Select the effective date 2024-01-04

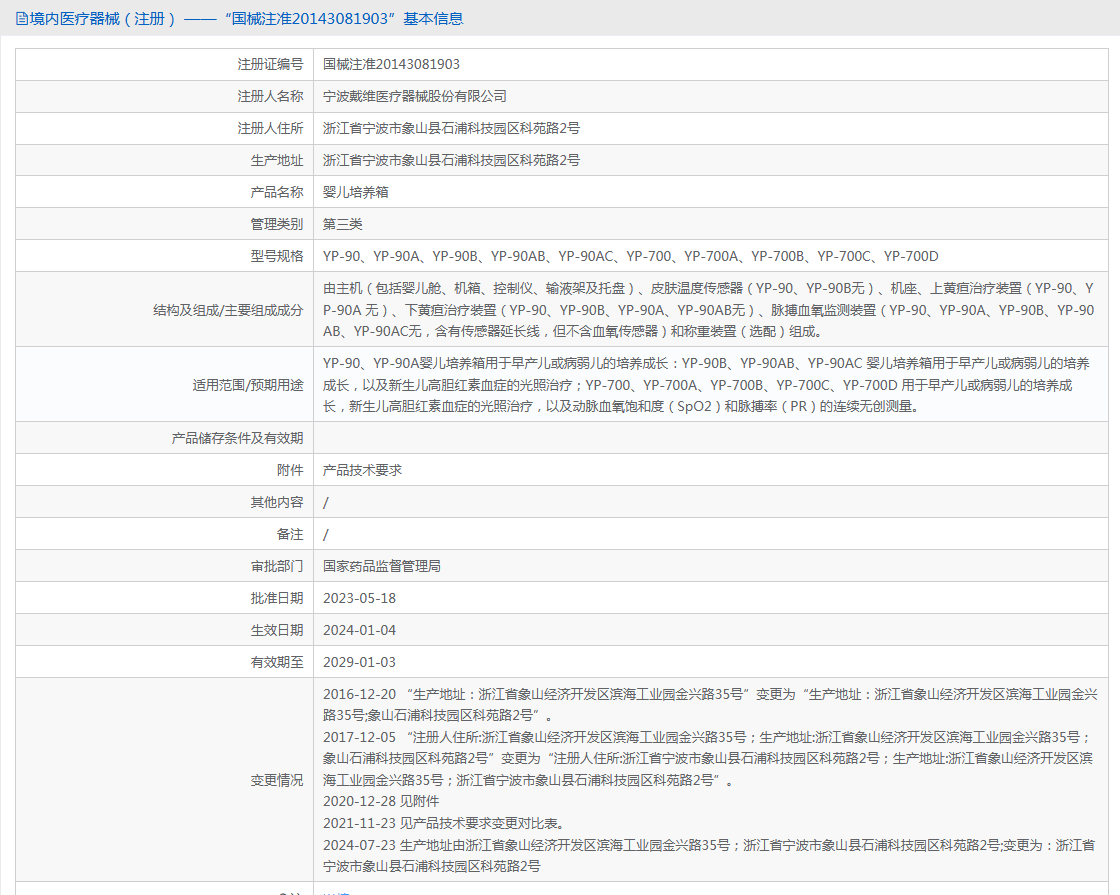[359, 630]
